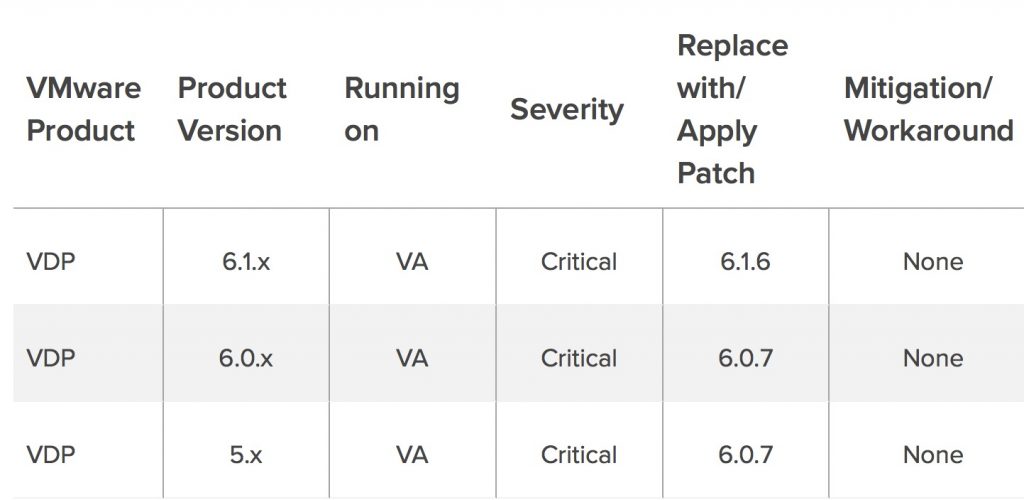Select Critical severity in the 5.x row

coord(579,455)
